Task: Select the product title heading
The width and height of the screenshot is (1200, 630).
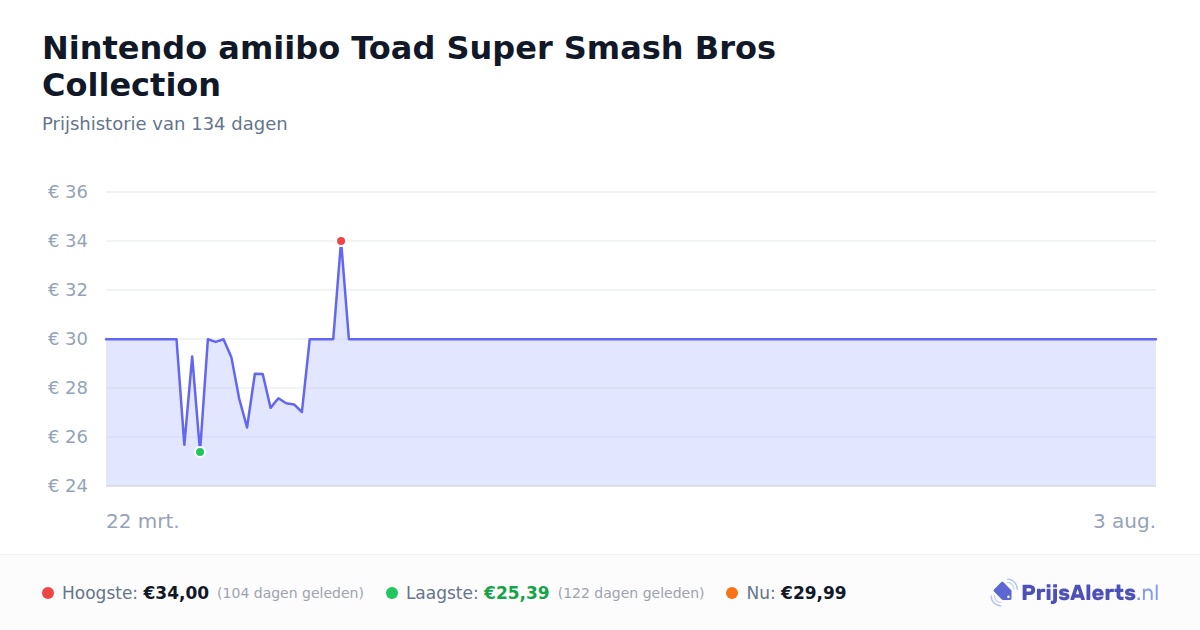Action: [x=409, y=66]
